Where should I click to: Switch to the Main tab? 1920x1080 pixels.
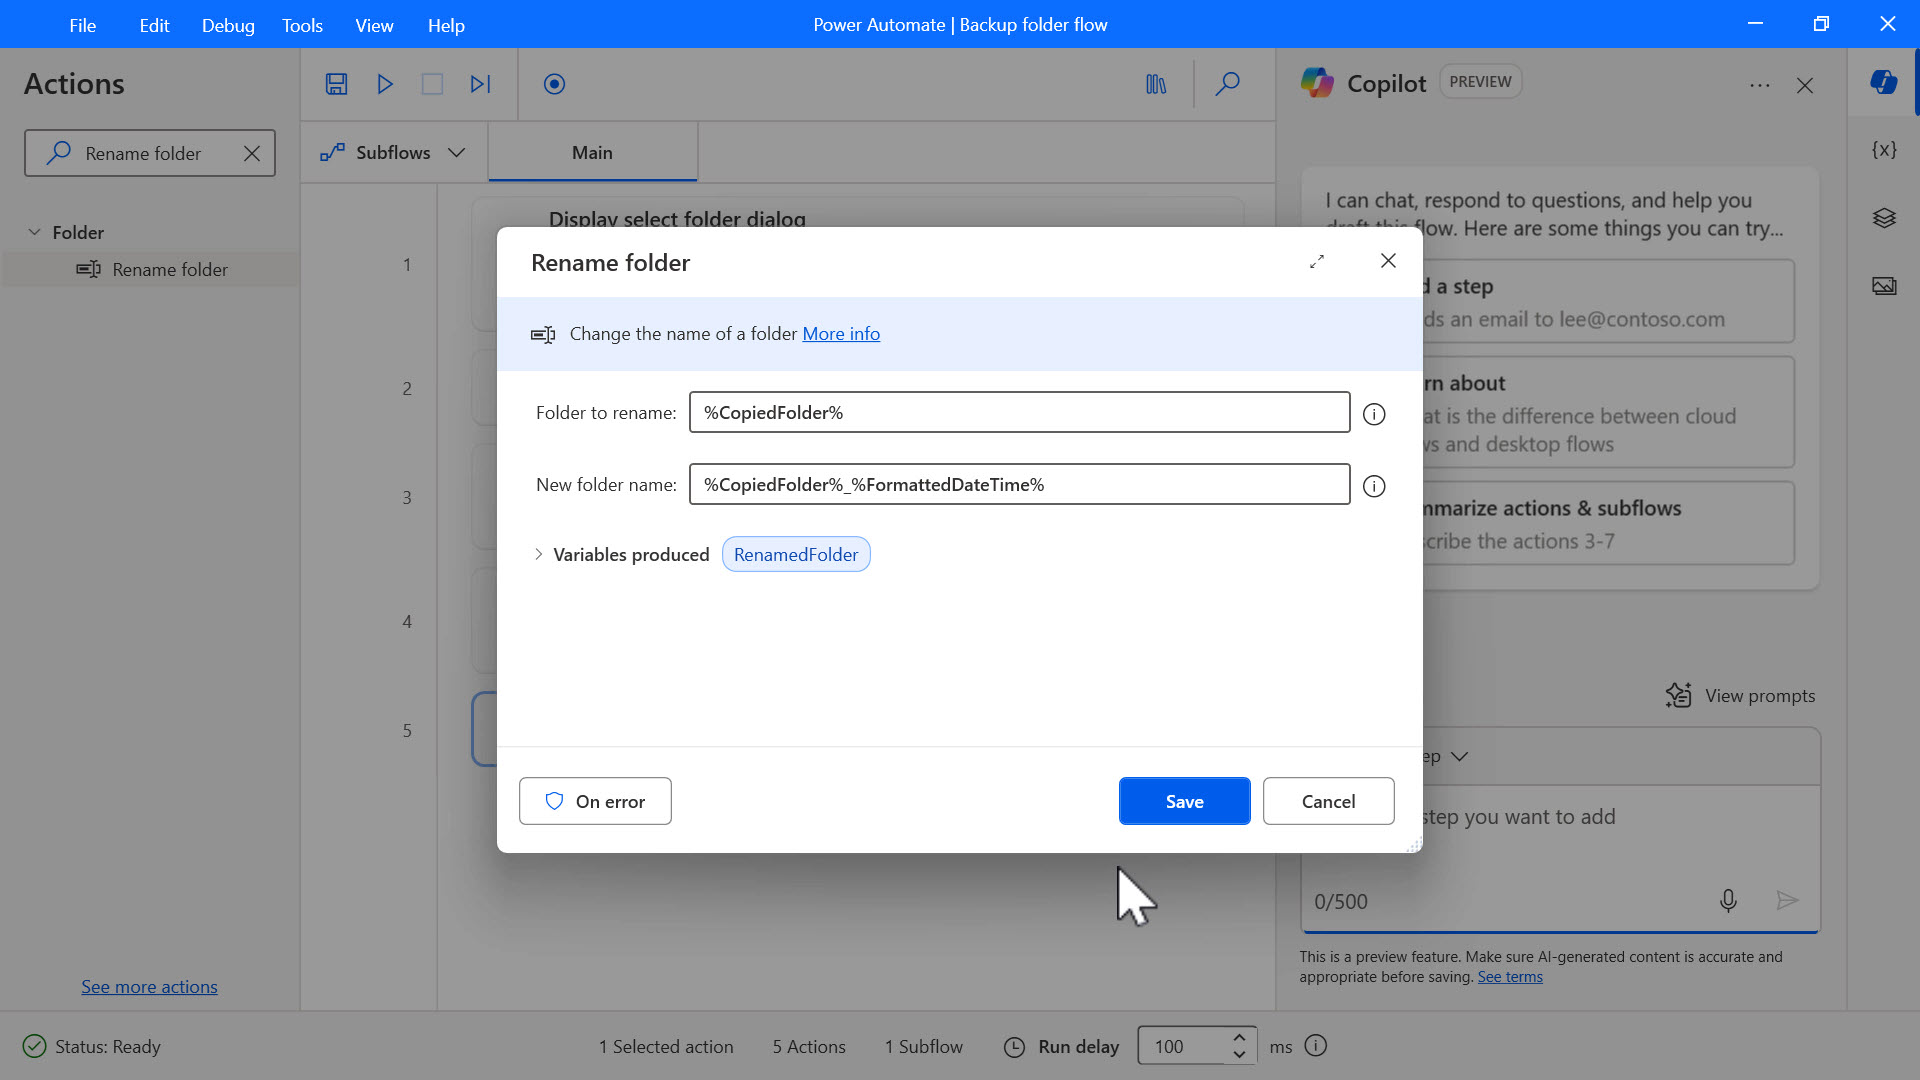tap(592, 152)
